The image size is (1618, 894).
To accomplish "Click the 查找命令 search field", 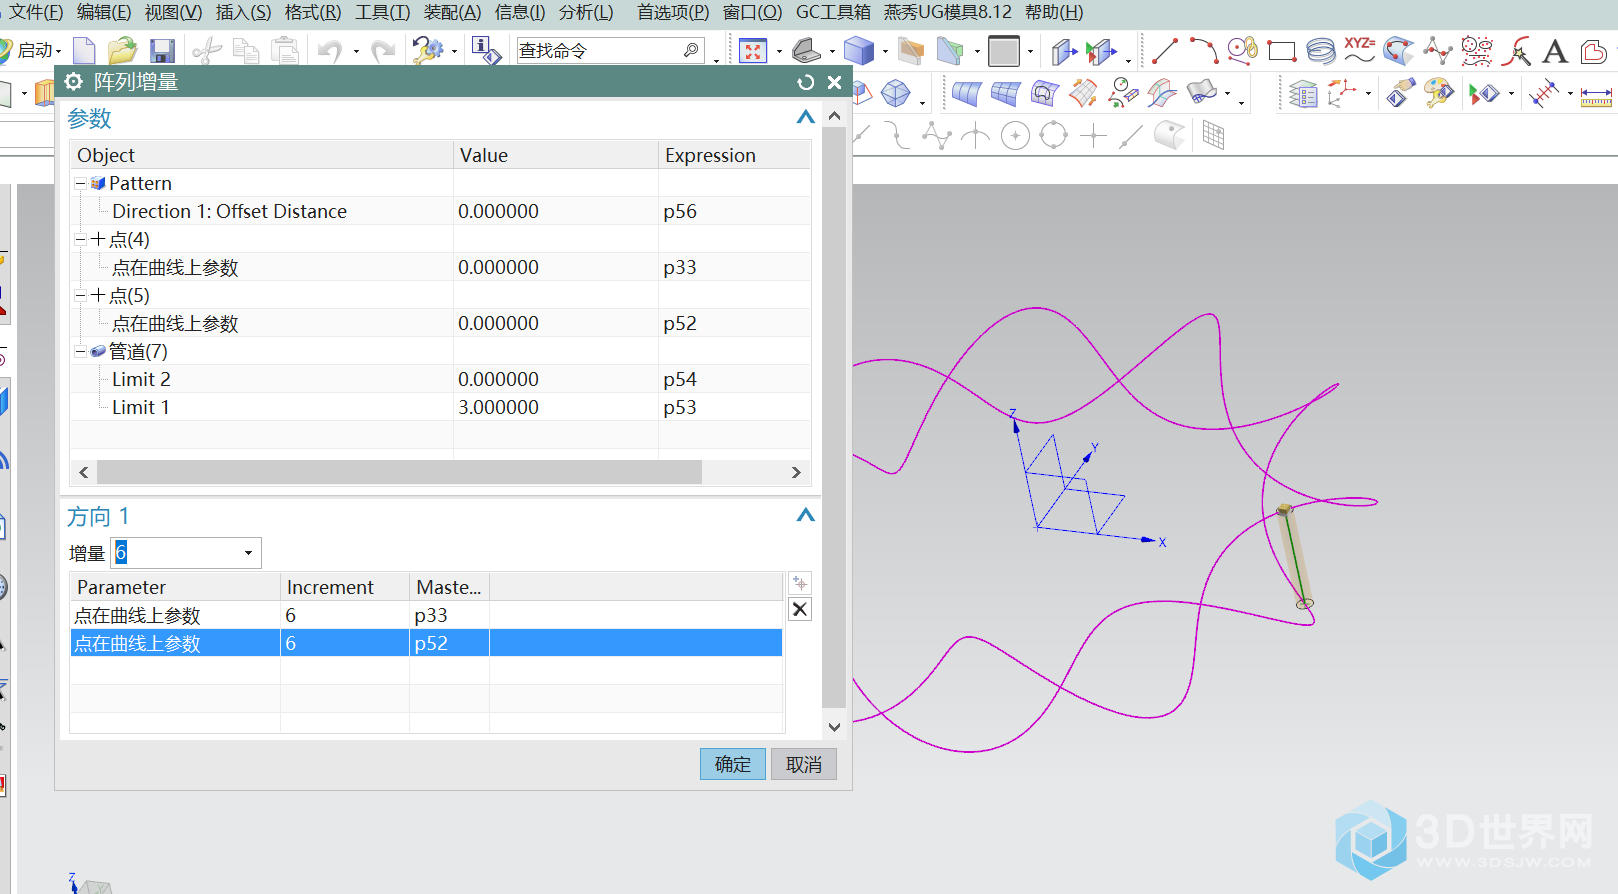I will pyautogui.click(x=610, y=50).
